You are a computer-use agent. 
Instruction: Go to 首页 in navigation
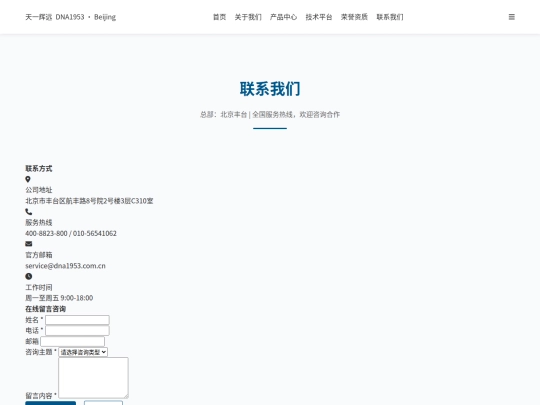[219, 17]
